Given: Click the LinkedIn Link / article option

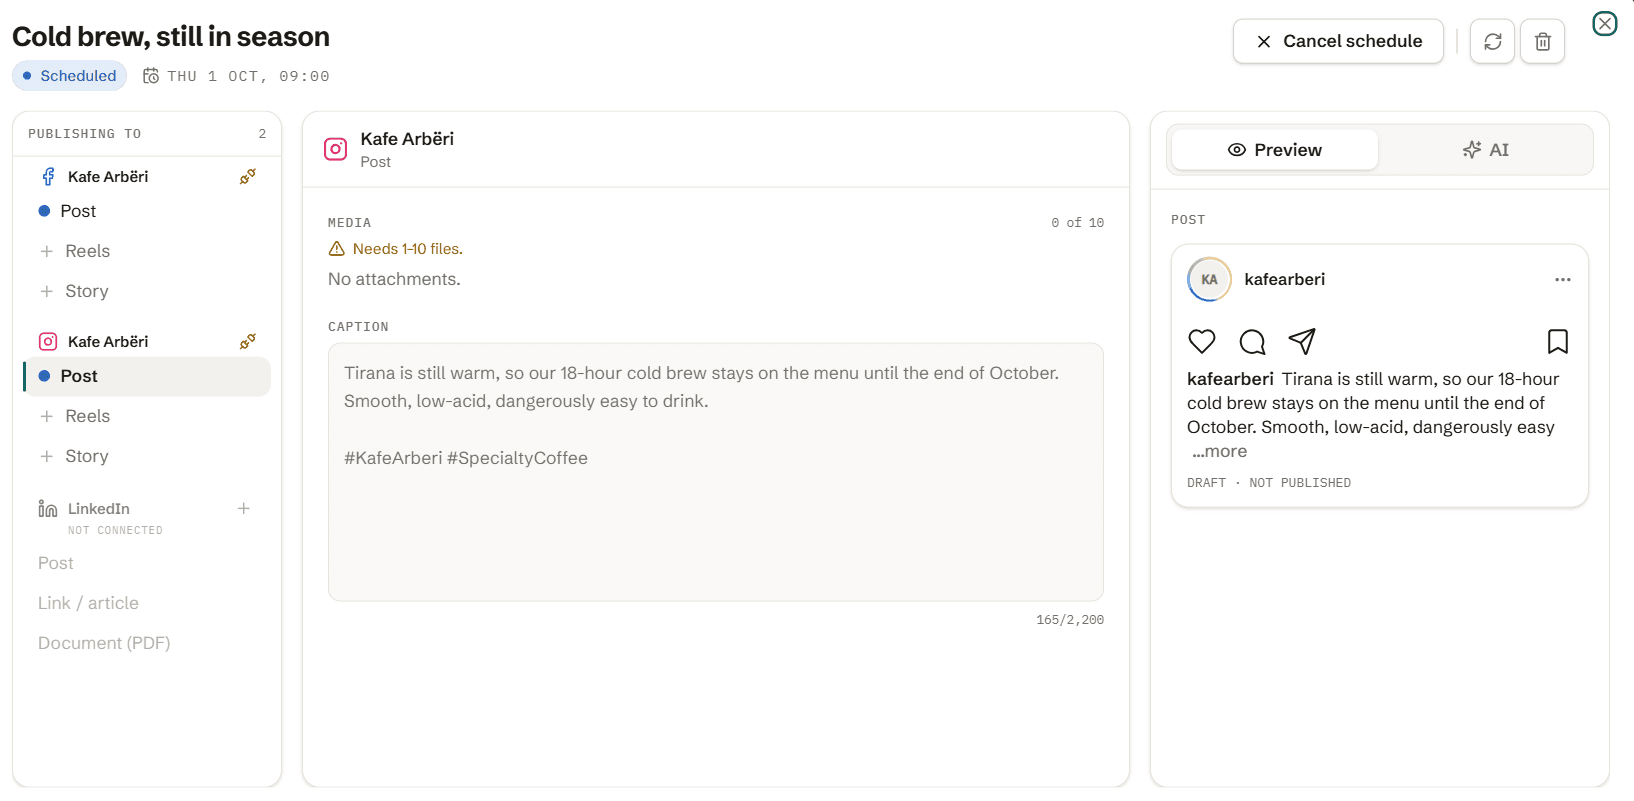Looking at the screenshot, I should pyautogui.click(x=88, y=603).
